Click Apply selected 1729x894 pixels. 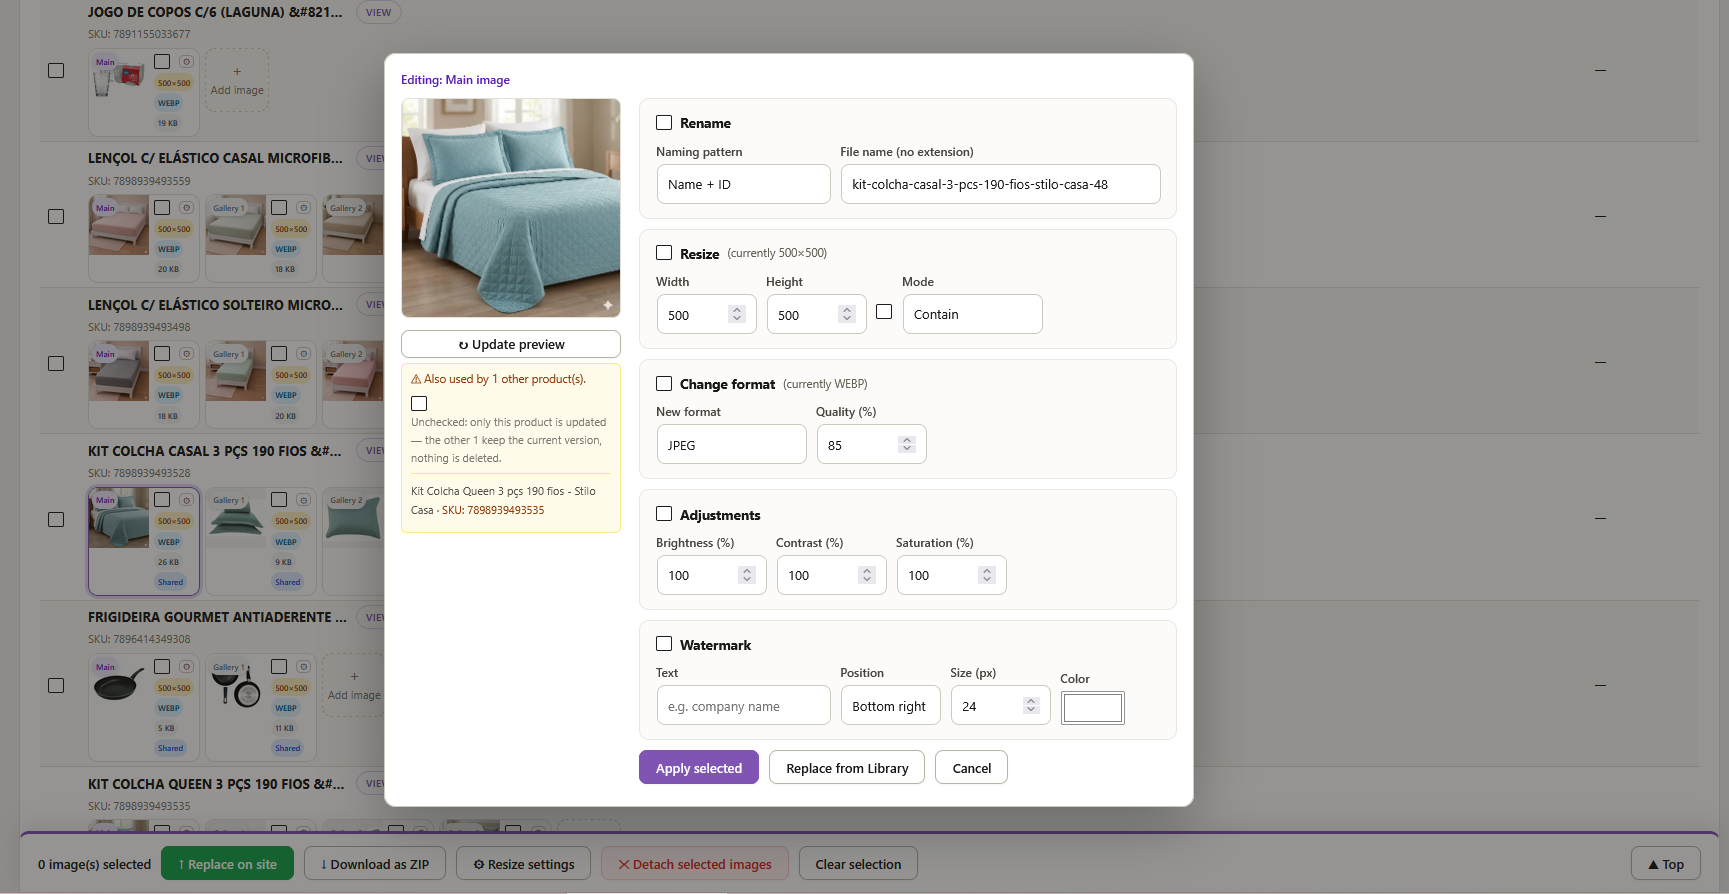tap(699, 768)
